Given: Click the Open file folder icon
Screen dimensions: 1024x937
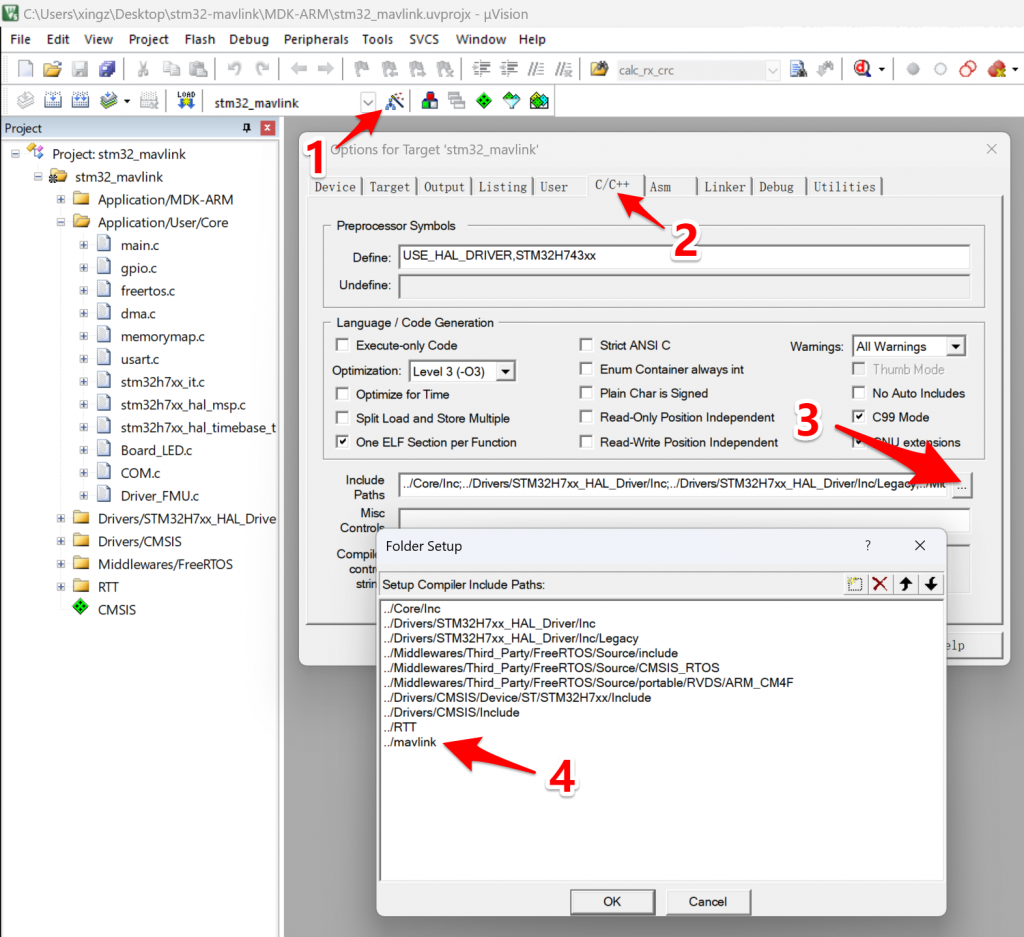Looking at the screenshot, I should tap(52, 69).
